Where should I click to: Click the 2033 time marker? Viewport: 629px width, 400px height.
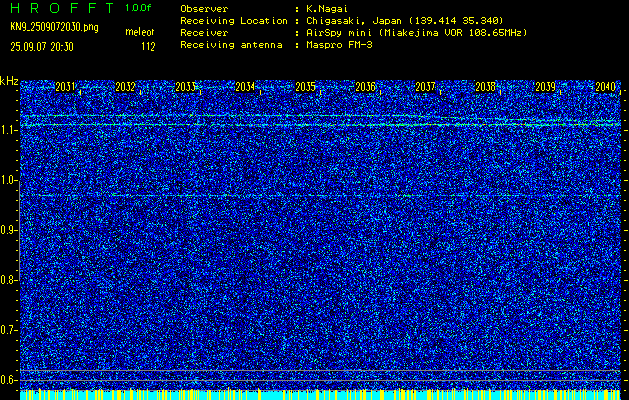coord(185,87)
